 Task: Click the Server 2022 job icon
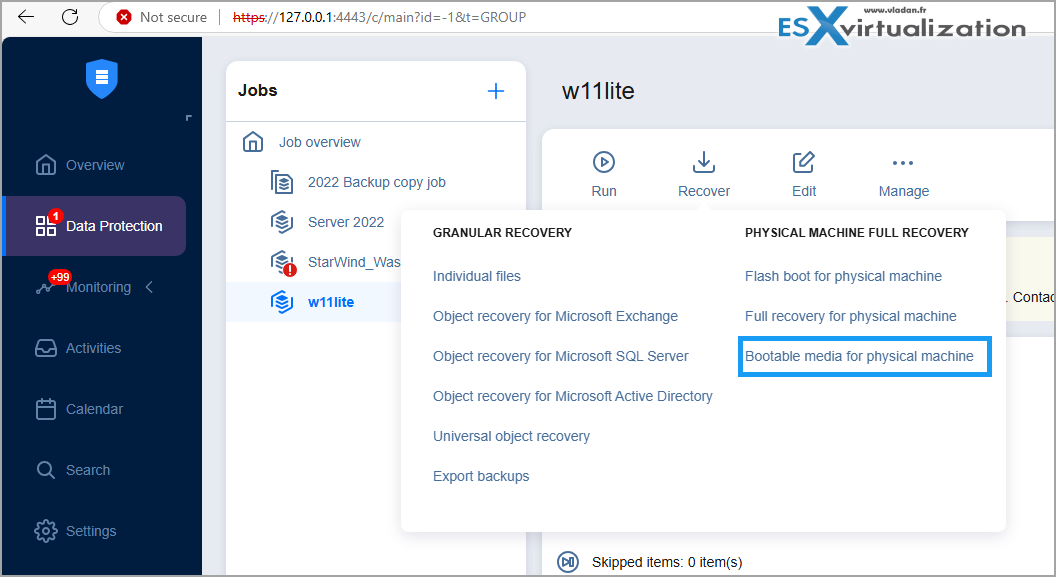282,222
